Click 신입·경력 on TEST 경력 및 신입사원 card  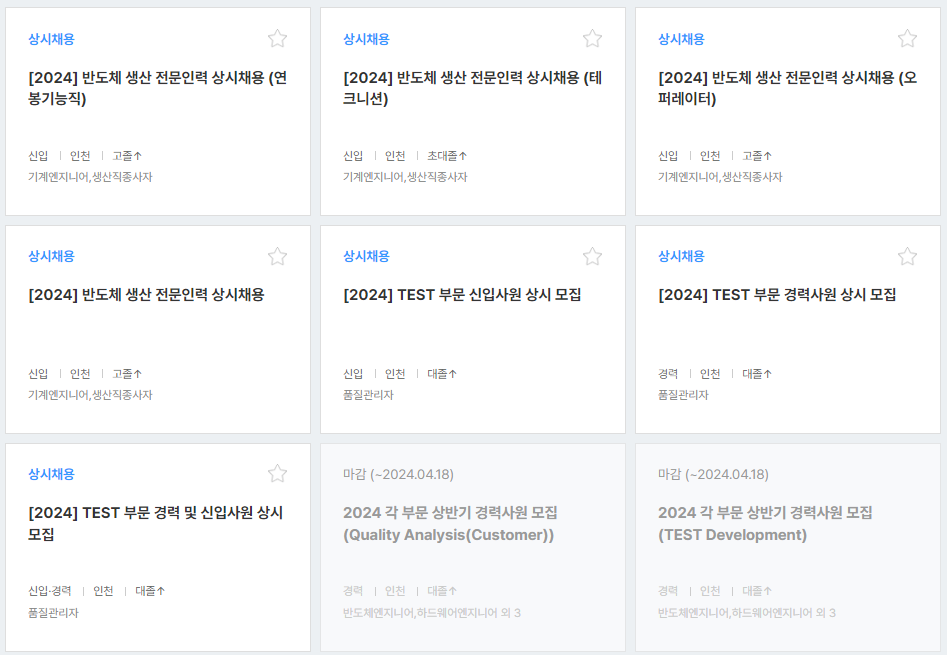(x=50, y=590)
